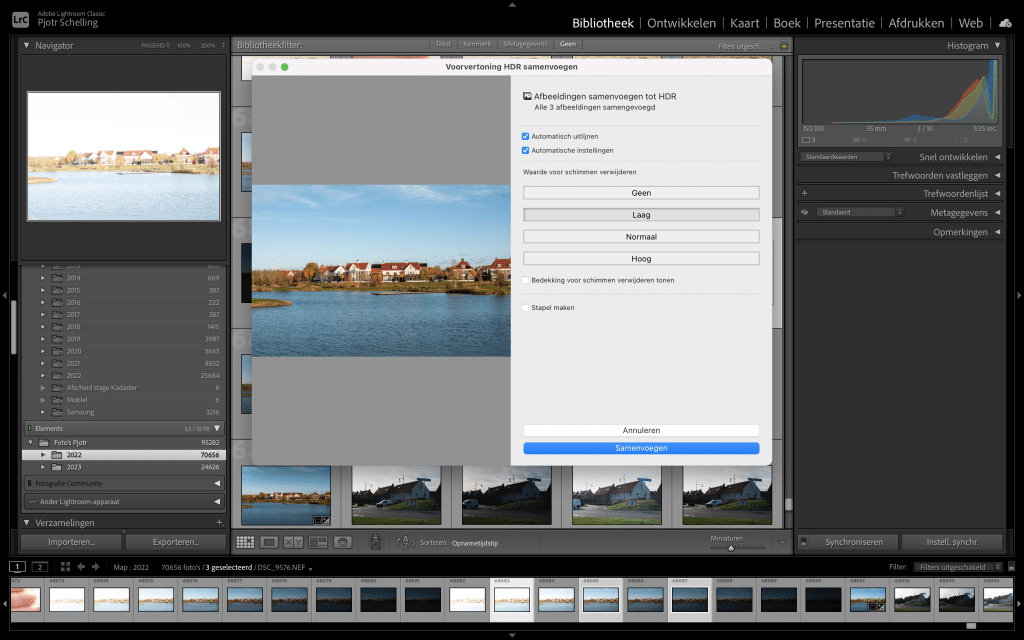Expand the 2023 folder

click(43, 467)
